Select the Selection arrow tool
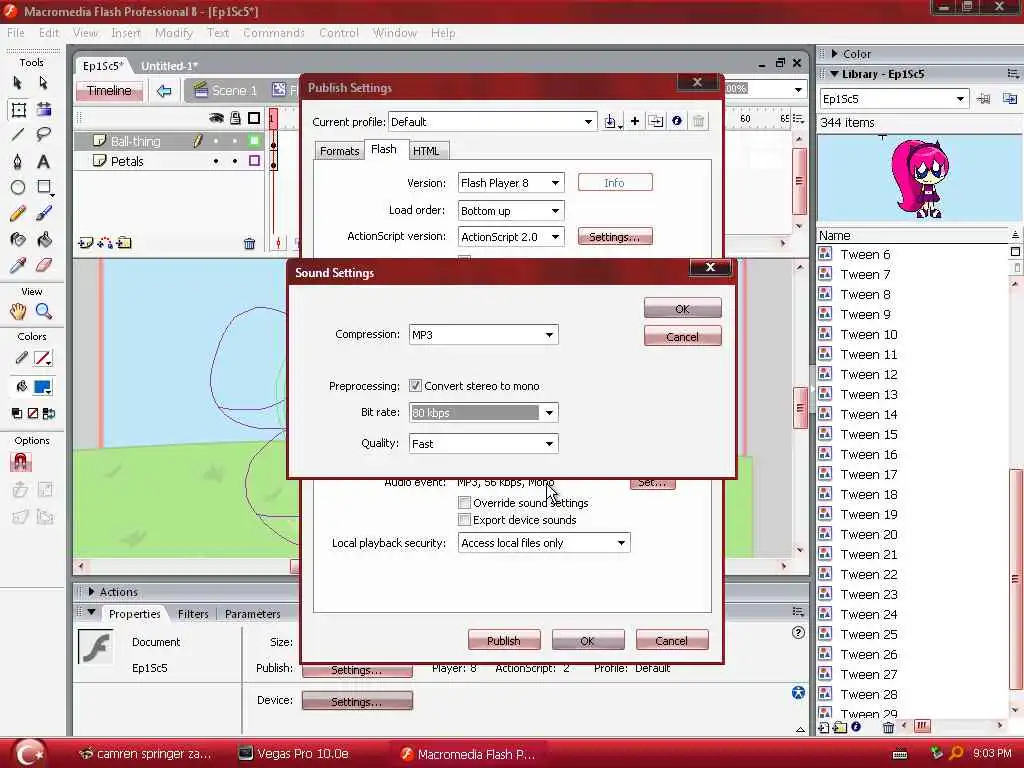 coord(18,83)
